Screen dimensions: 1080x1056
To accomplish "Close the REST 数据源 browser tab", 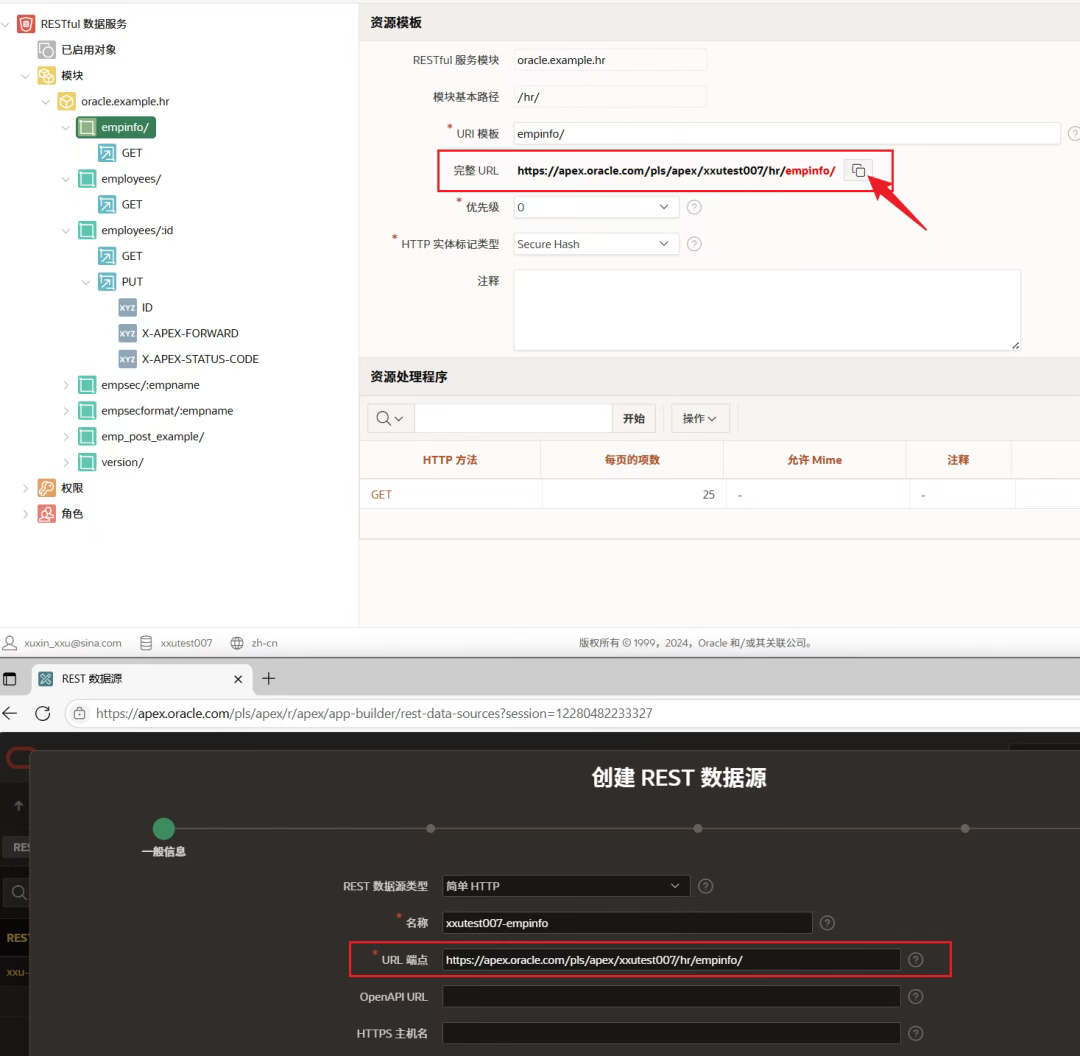I will [x=238, y=679].
